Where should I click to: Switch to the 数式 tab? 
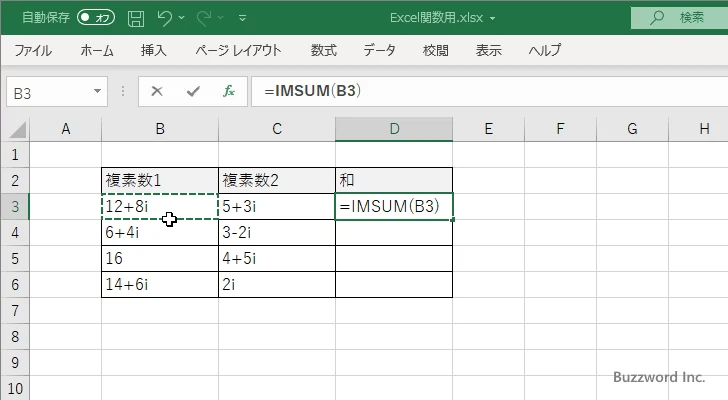(x=324, y=50)
